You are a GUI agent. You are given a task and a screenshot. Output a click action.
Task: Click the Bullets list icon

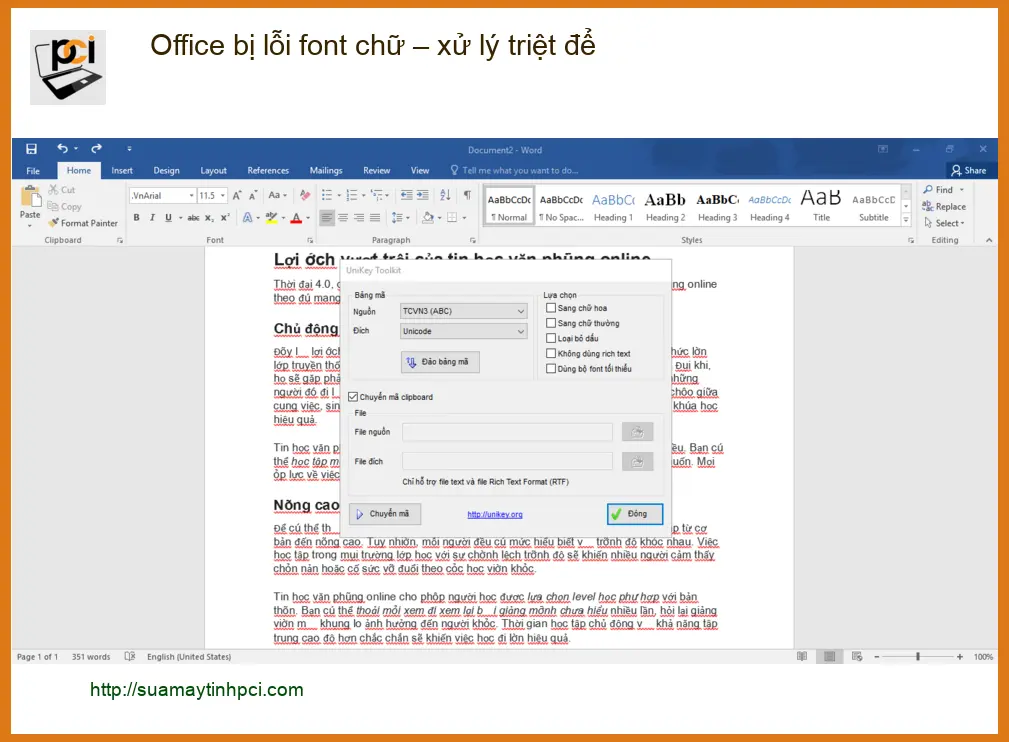click(x=327, y=195)
